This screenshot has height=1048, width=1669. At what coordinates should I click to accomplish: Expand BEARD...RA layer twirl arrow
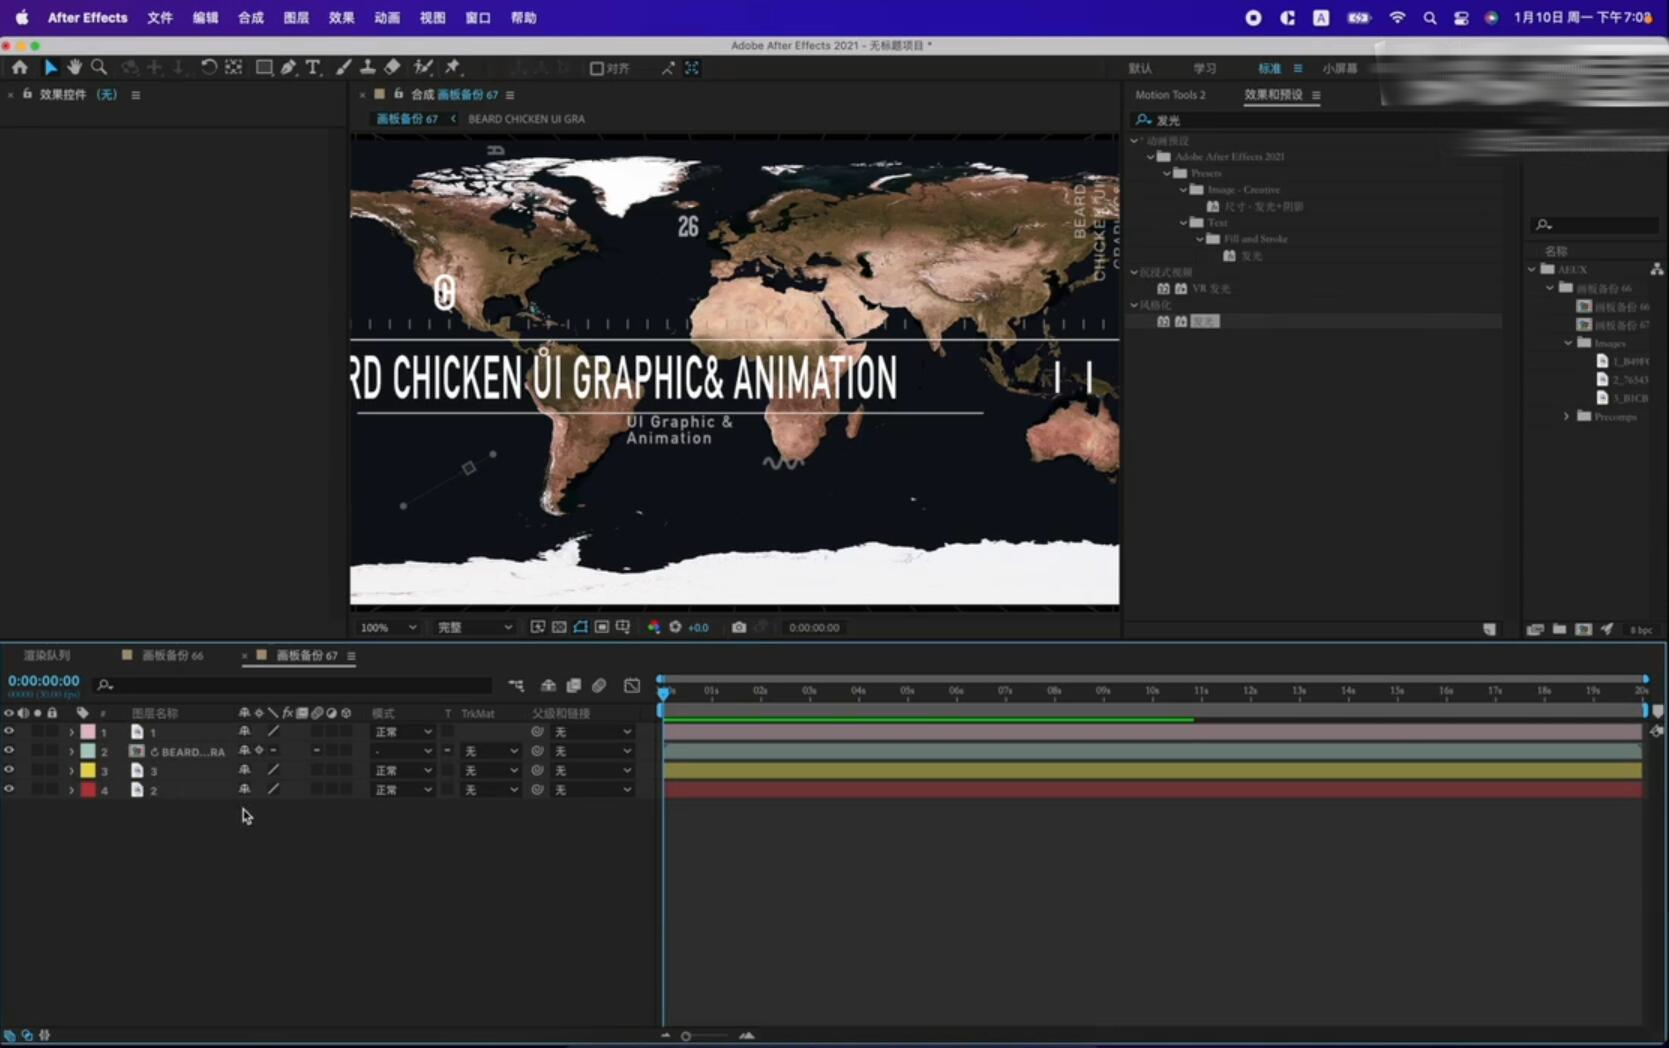pos(71,751)
